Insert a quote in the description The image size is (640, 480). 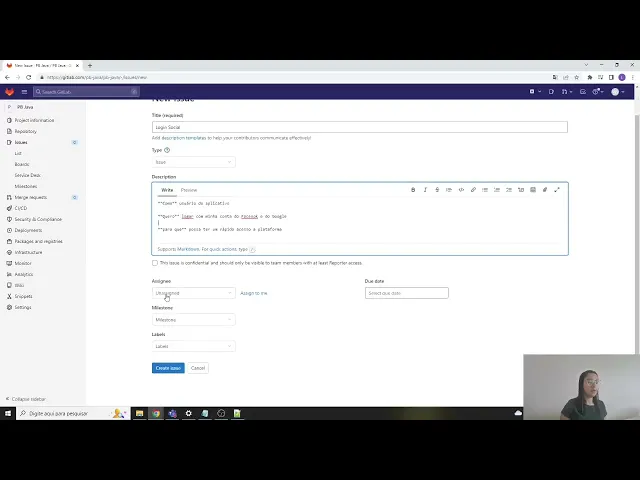[449, 190]
